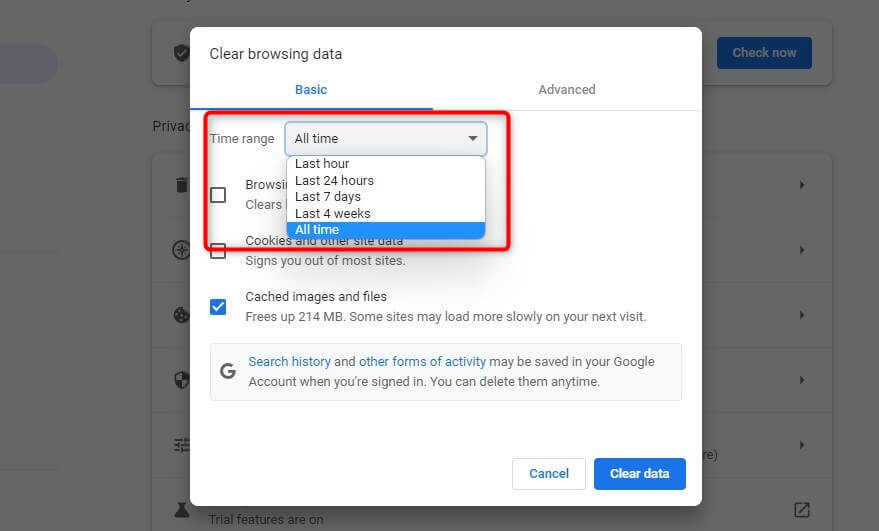Screen dimensions: 879x531
Task: Click the Safety check shield icon
Action: pos(181,53)
